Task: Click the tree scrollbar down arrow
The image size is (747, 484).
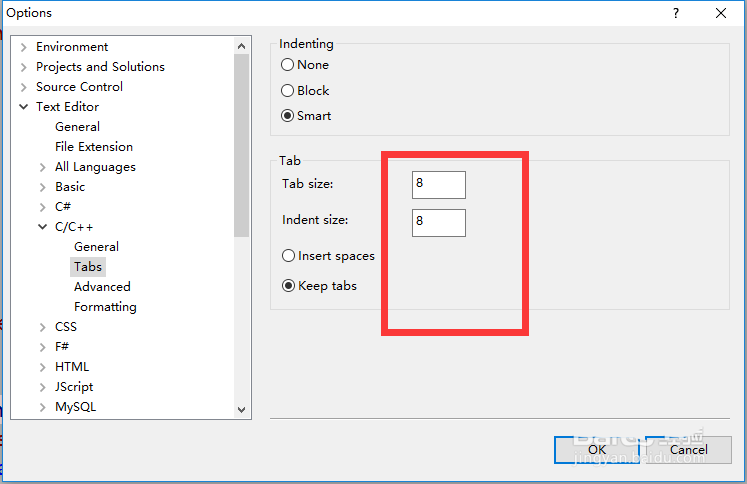Action: (x=241, y=408)
